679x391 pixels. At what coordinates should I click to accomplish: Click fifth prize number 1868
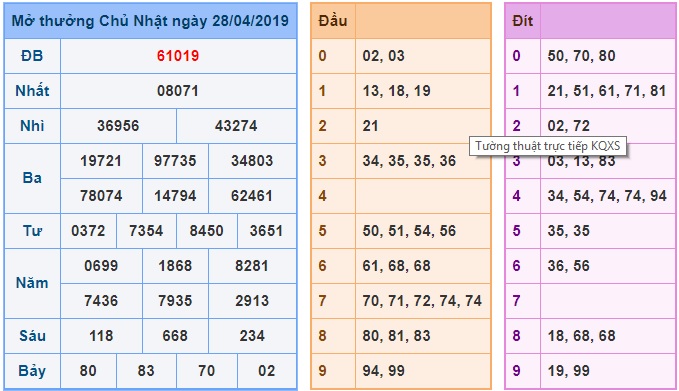click(175, 266)
